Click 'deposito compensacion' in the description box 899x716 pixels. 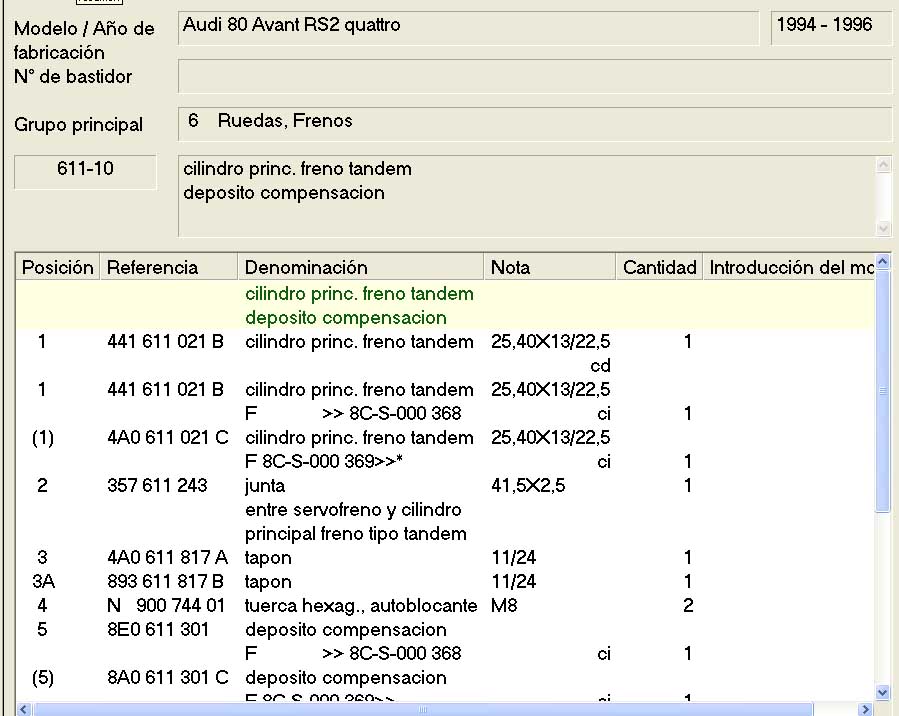click(284, 193)
